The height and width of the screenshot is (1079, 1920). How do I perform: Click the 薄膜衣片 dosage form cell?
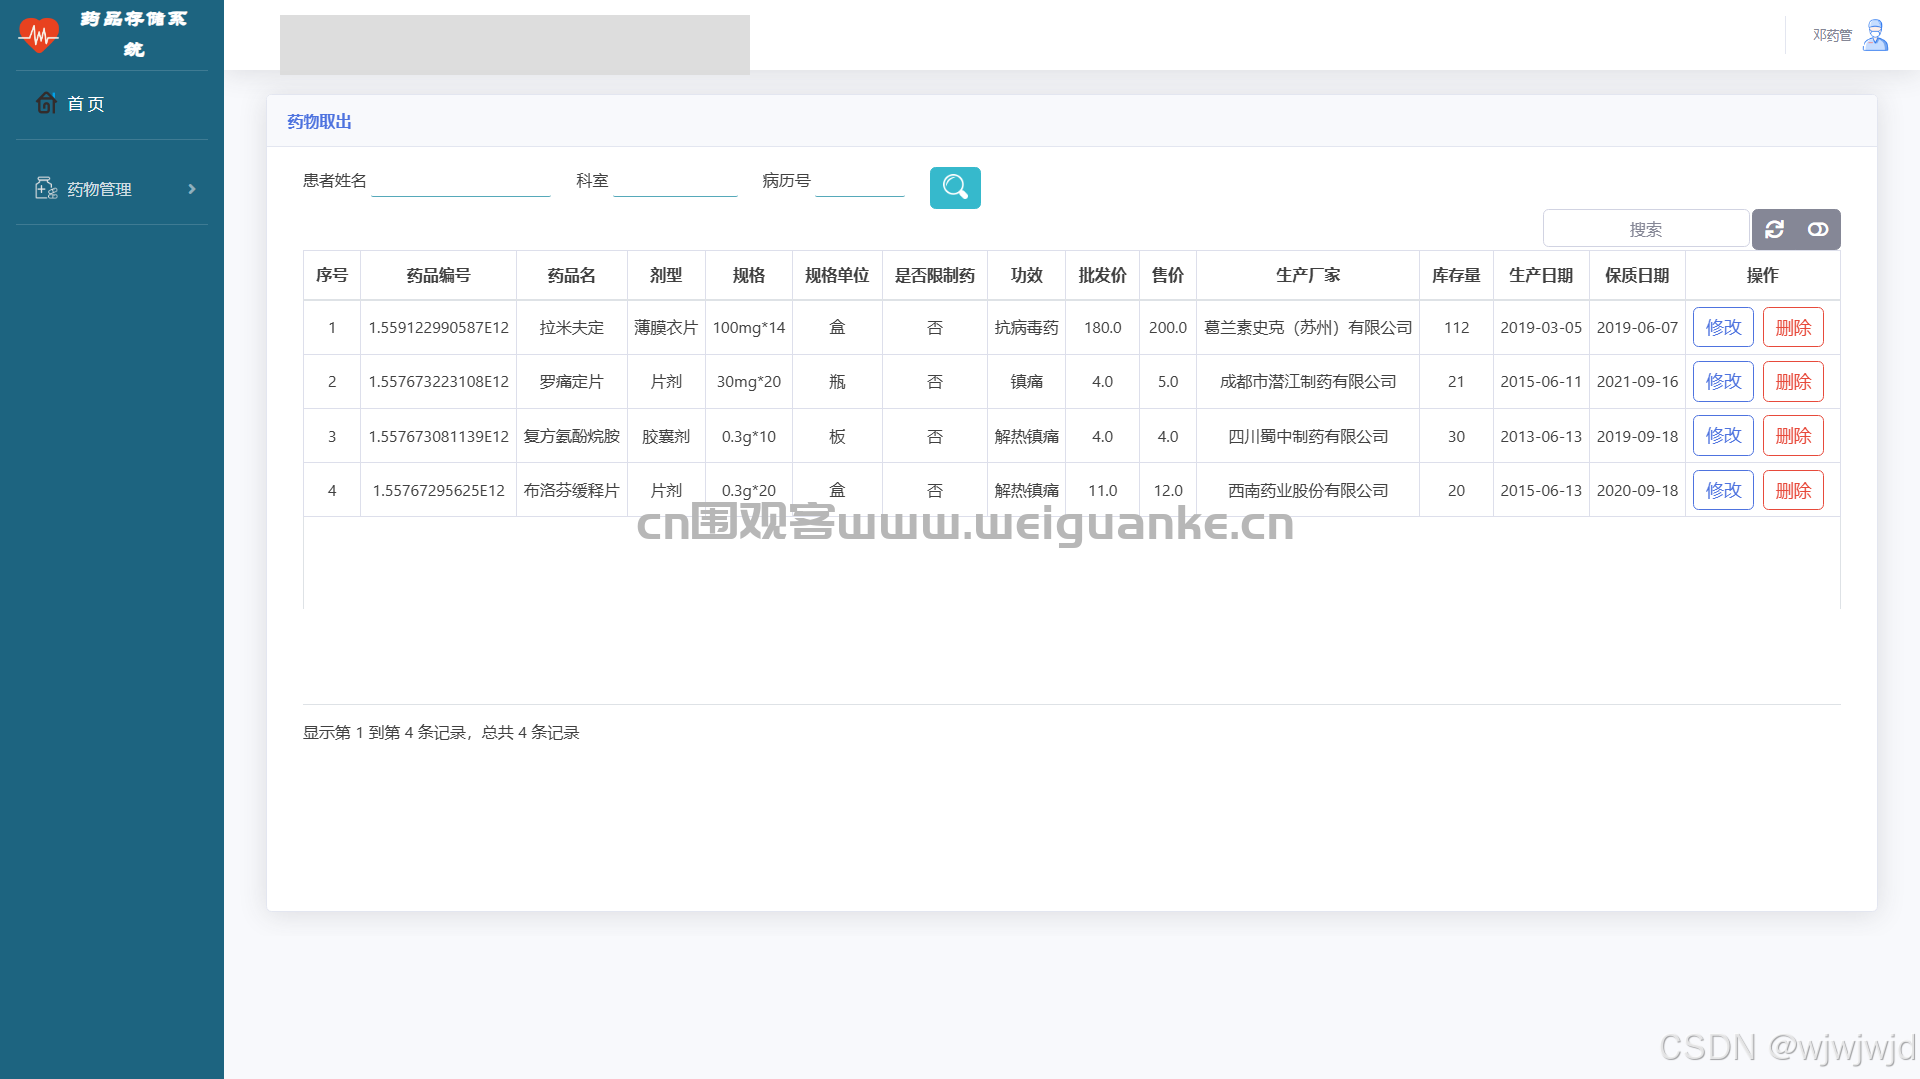click(666, 328)
